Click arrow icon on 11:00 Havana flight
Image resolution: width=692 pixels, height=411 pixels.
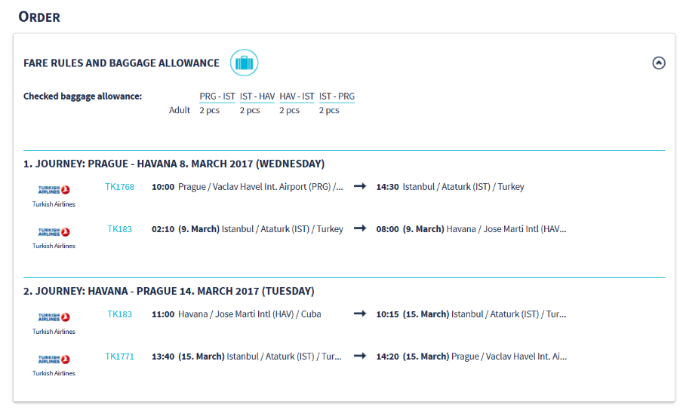pos(359,314)
